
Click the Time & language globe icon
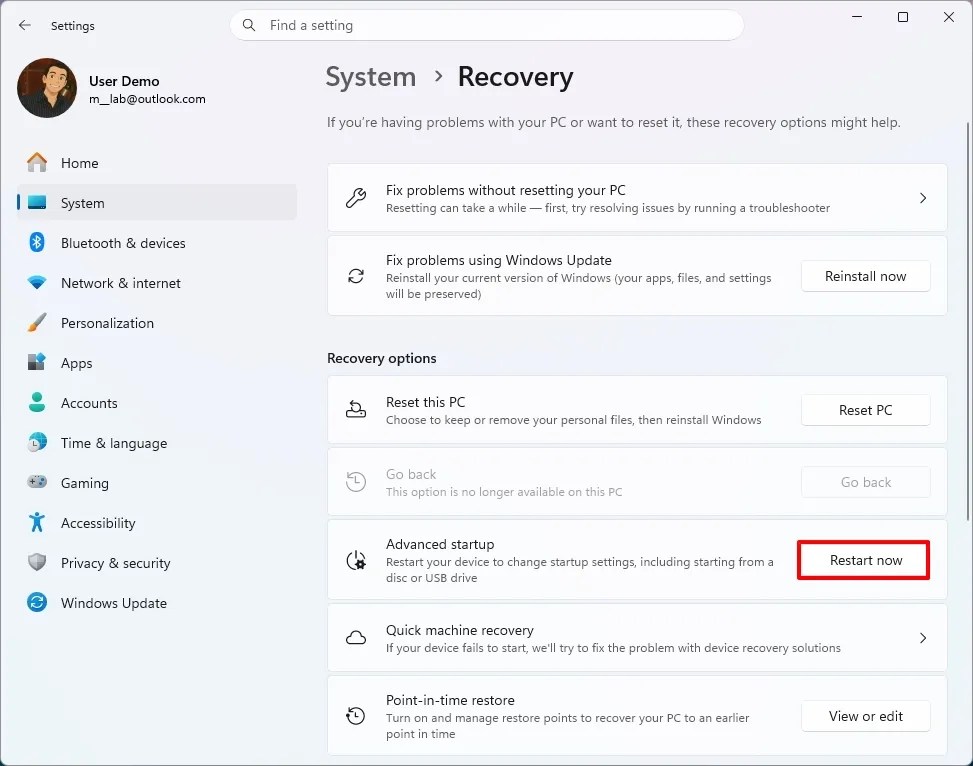[37, 443]
